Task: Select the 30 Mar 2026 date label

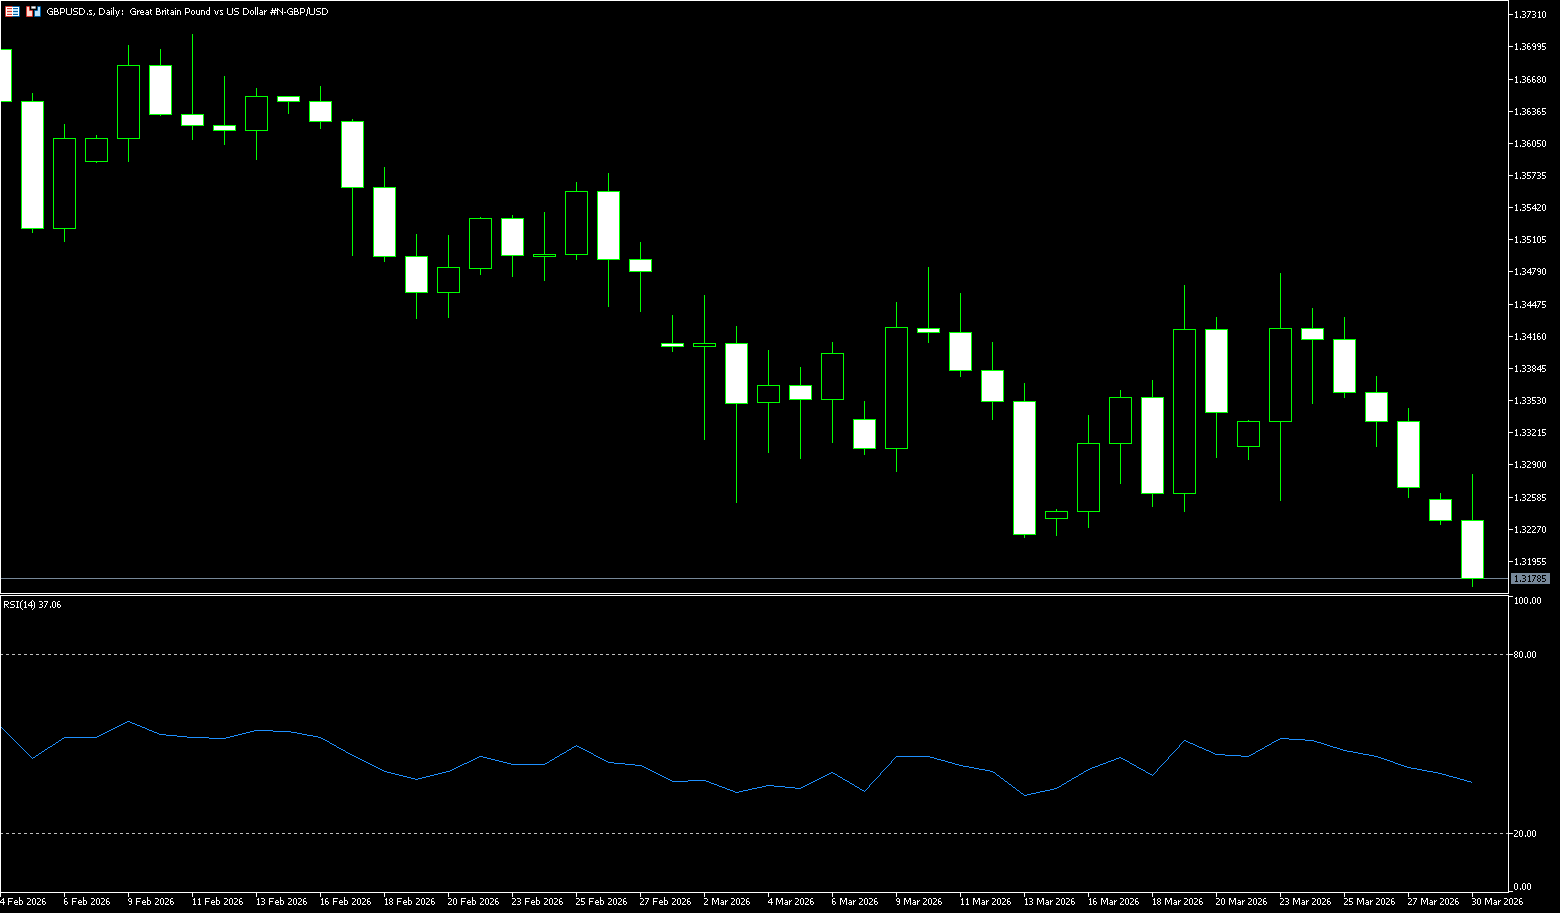Action: [x=1497, y=902]
